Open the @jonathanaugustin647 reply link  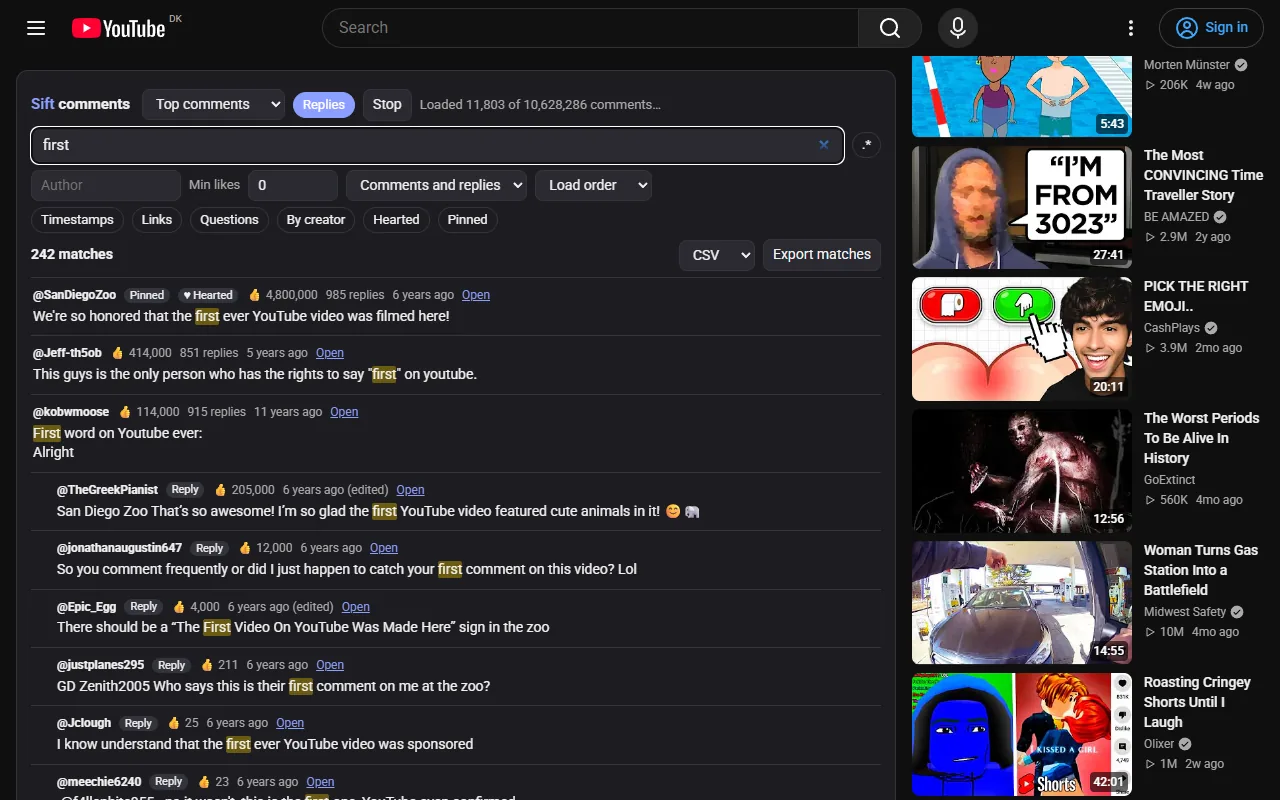tap(384, 548)
